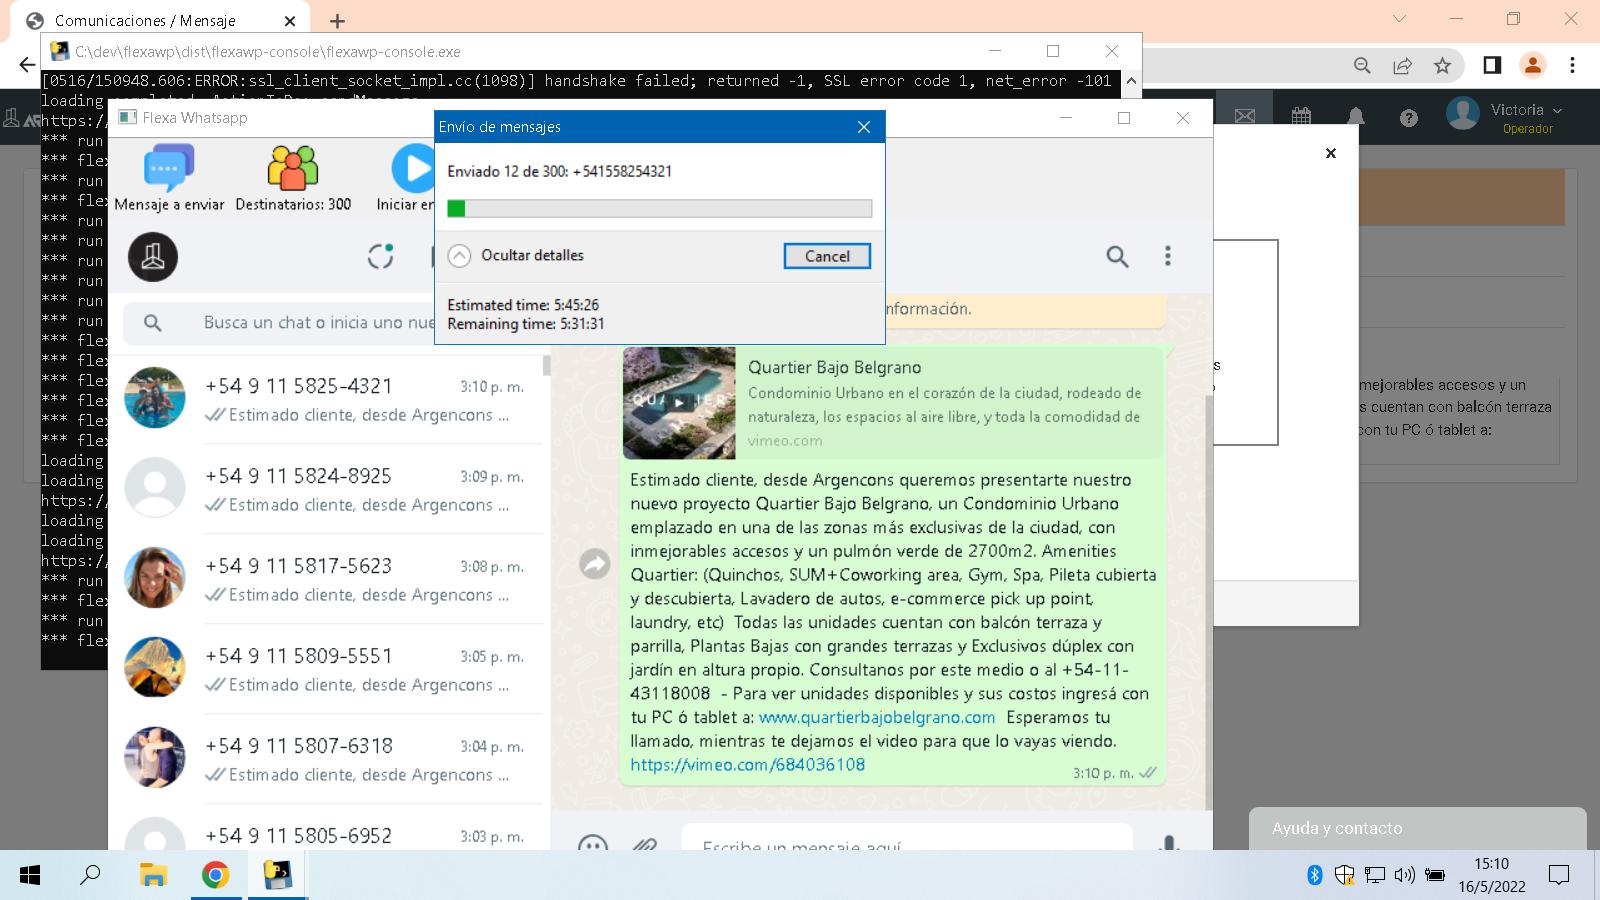Open the Windows Start menu
Viewport: 1600px width, 900px height.
[x=30, y=876]
